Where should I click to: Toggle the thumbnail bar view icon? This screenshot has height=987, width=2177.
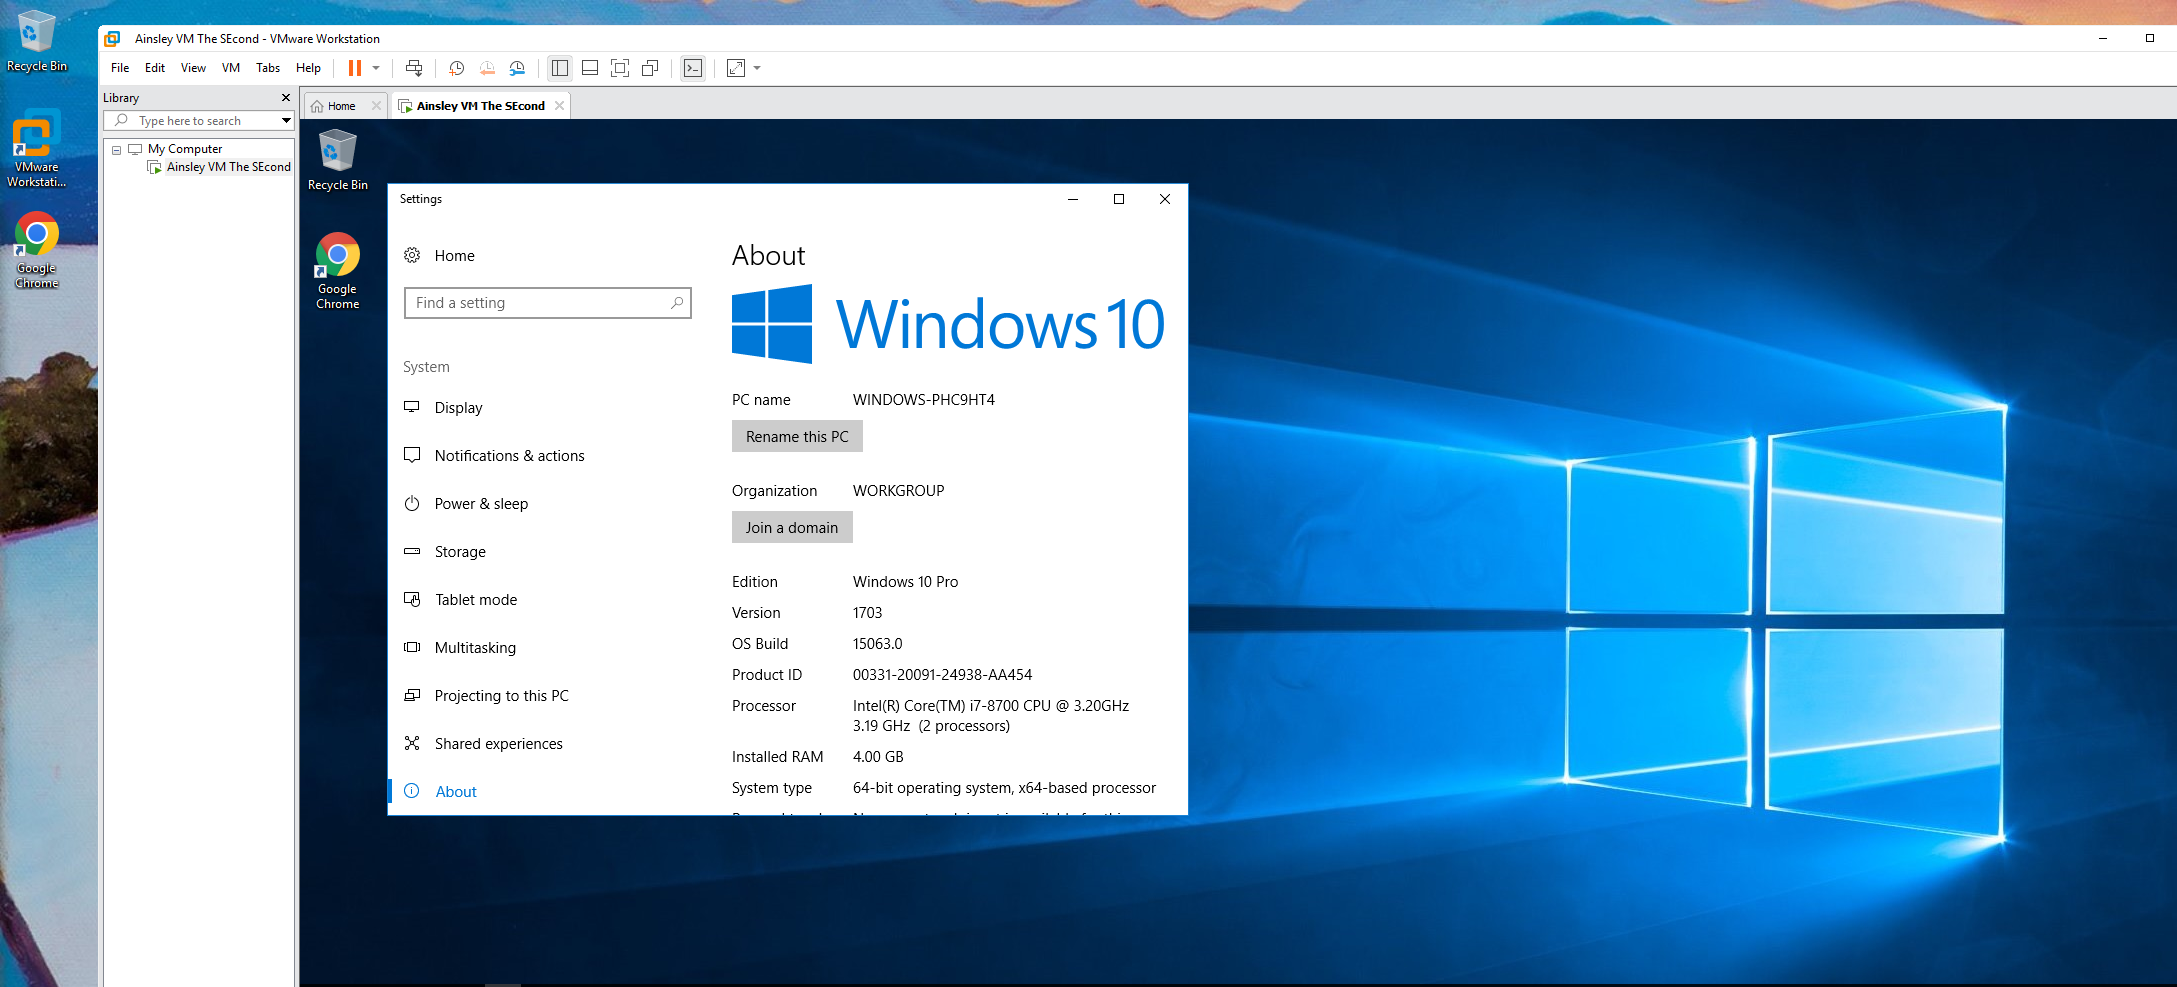coord(590,68)
